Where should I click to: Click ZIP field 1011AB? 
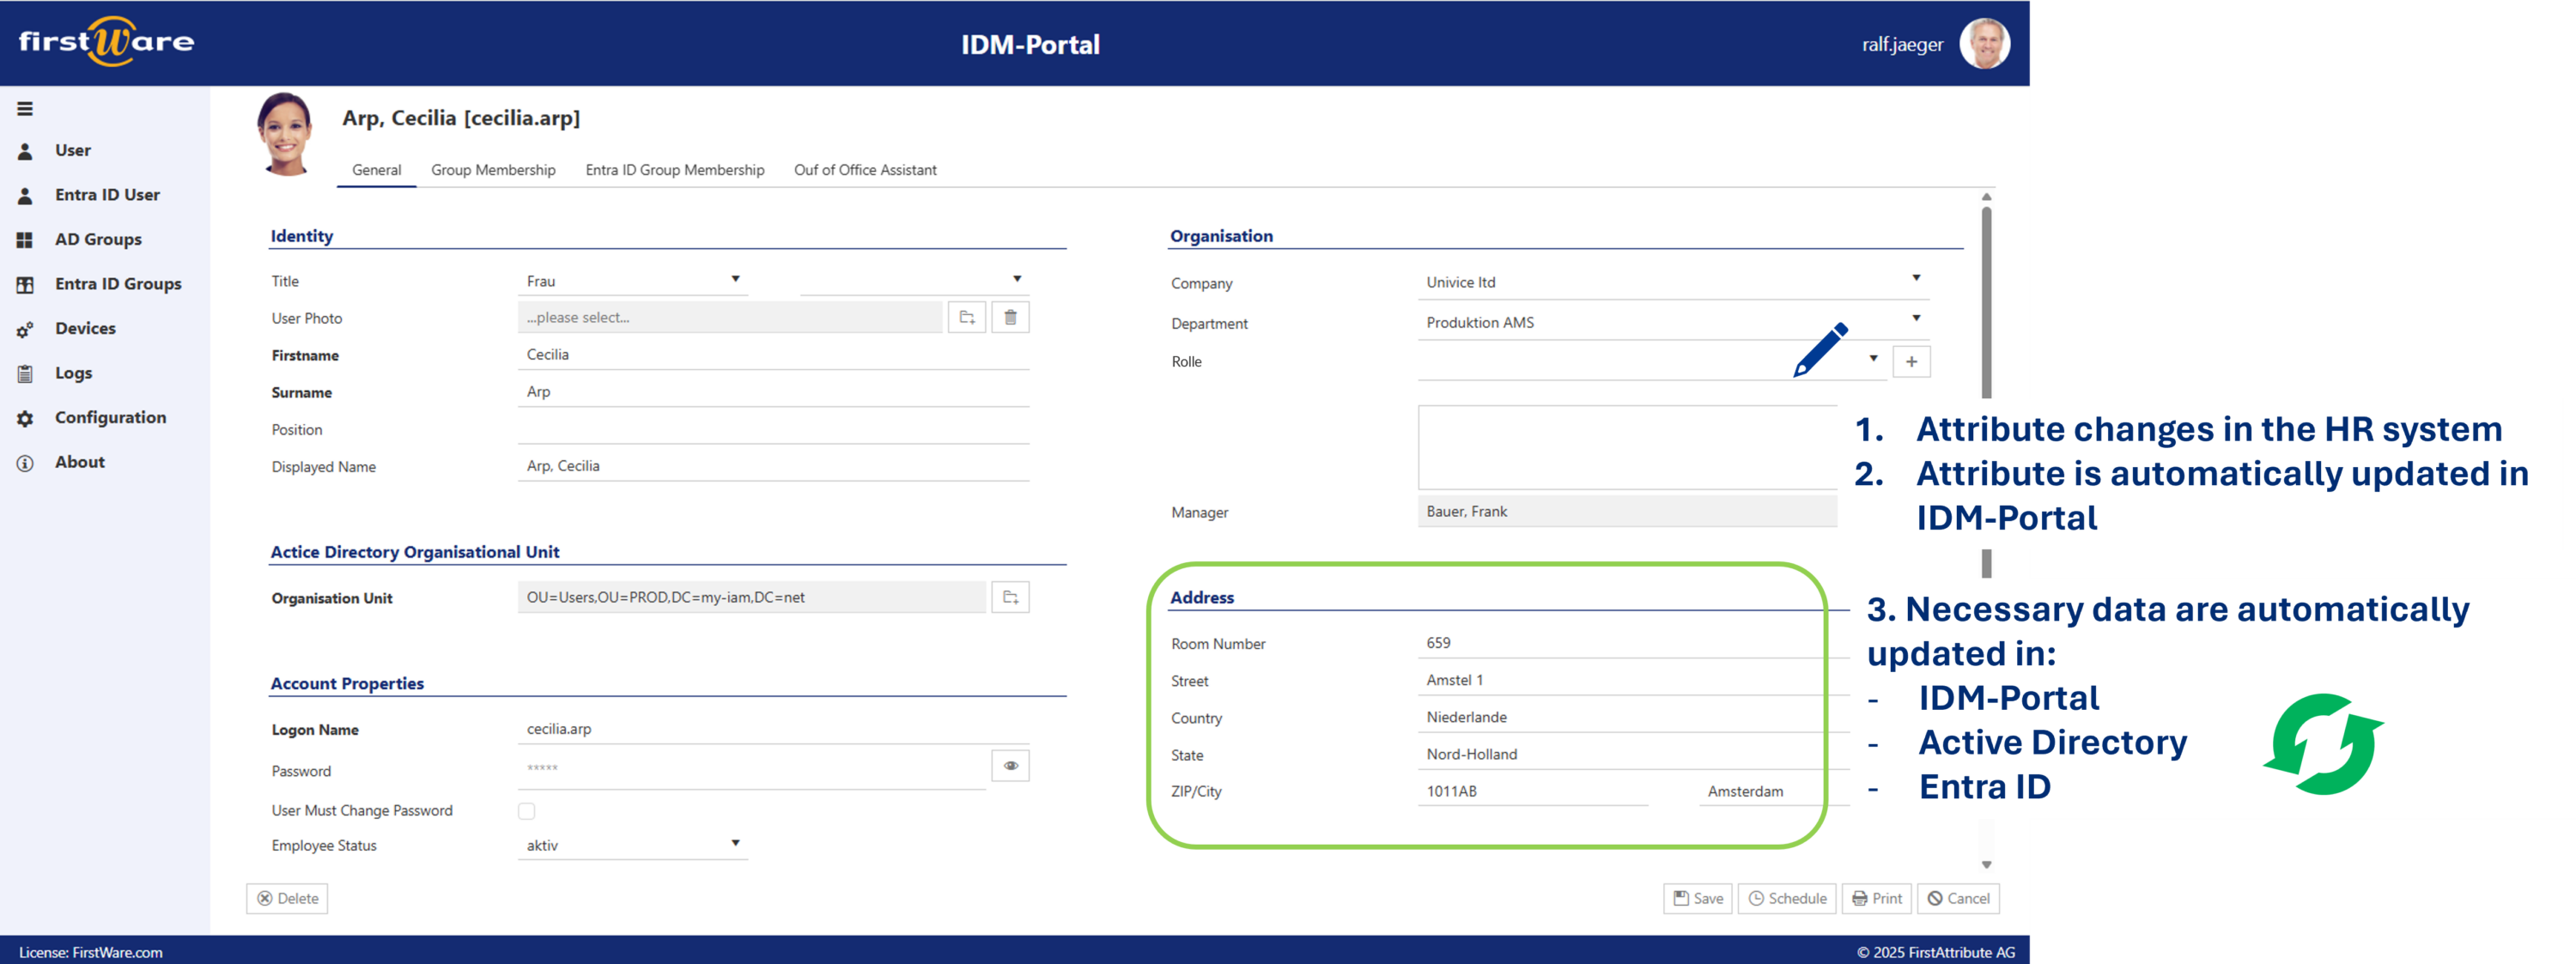tap(1533, 791)
